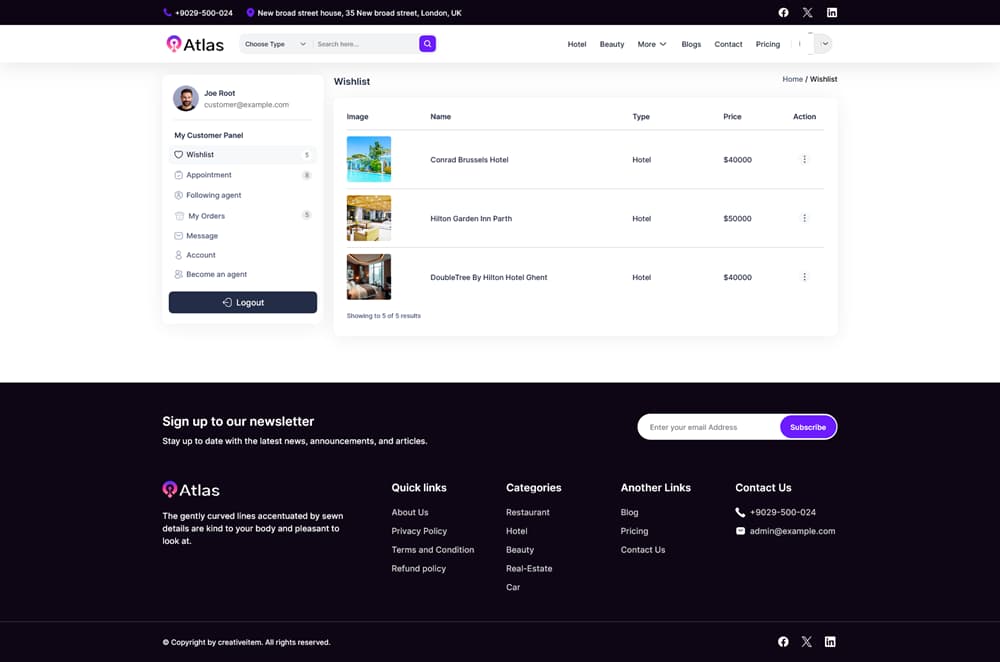Open Conrad Brussels Hotel pool thumbnail

[x=369, y=159]
